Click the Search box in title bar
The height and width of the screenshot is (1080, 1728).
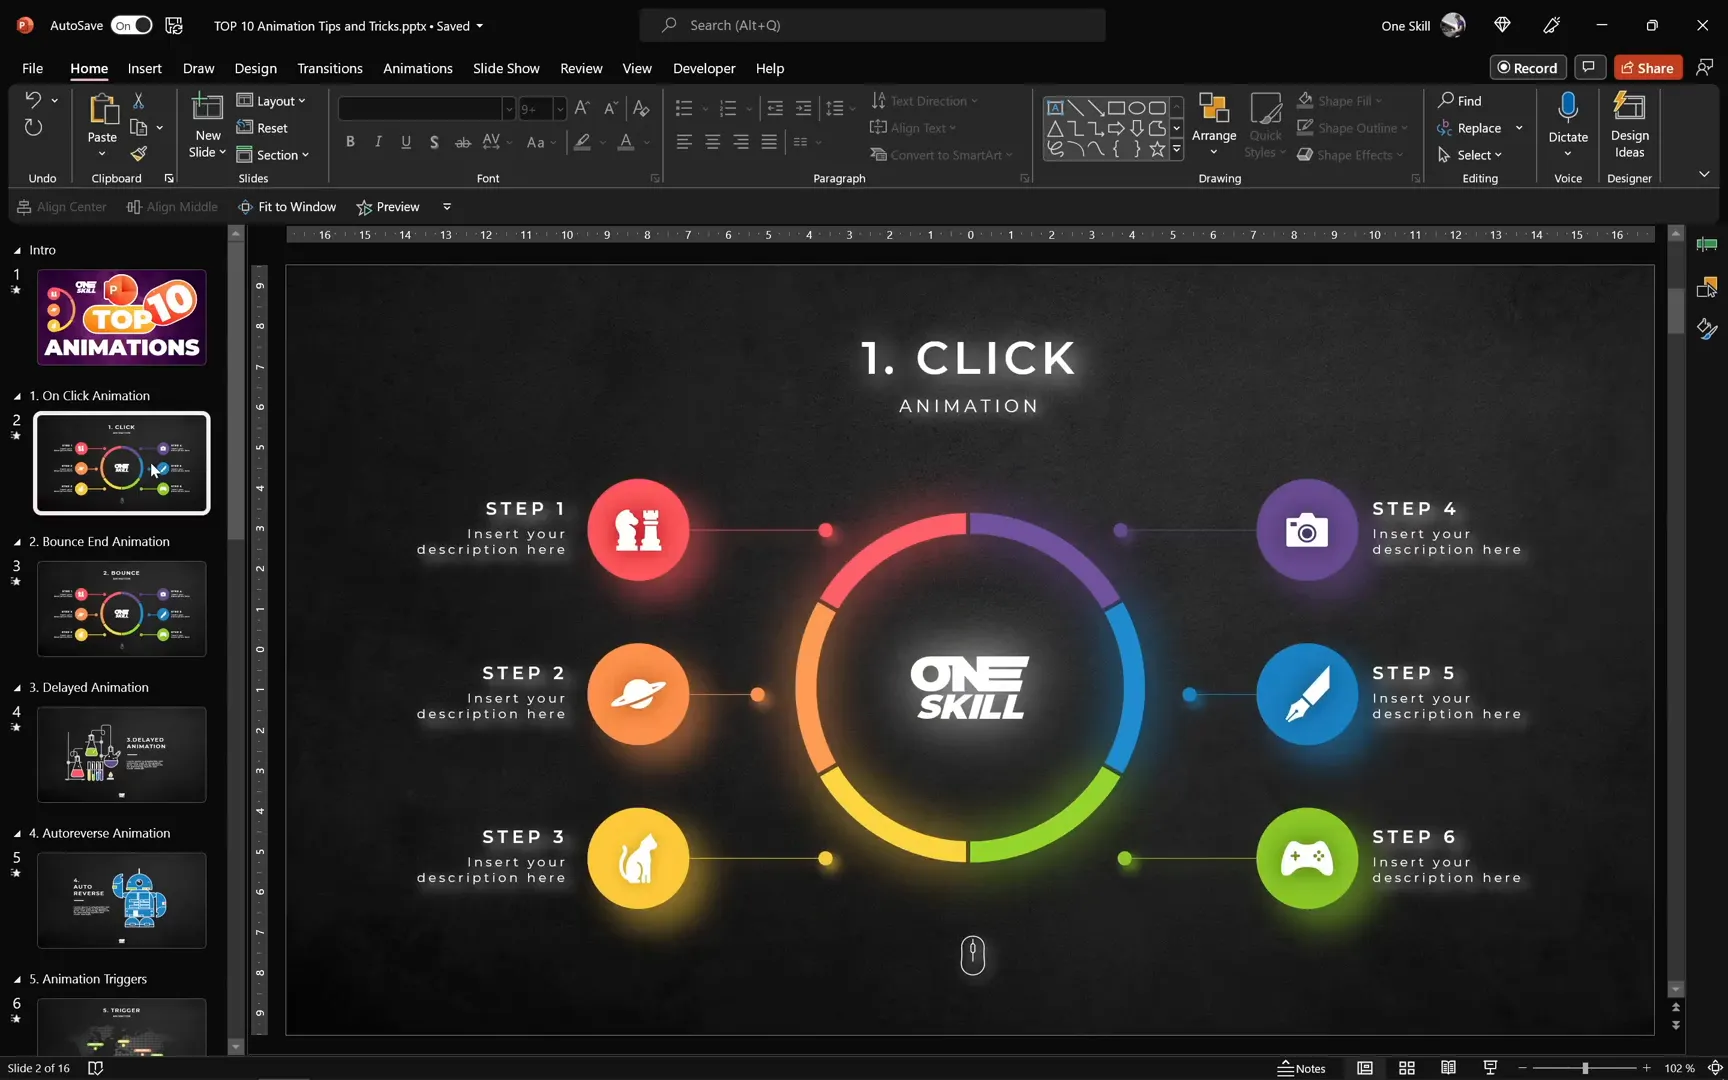872,25
